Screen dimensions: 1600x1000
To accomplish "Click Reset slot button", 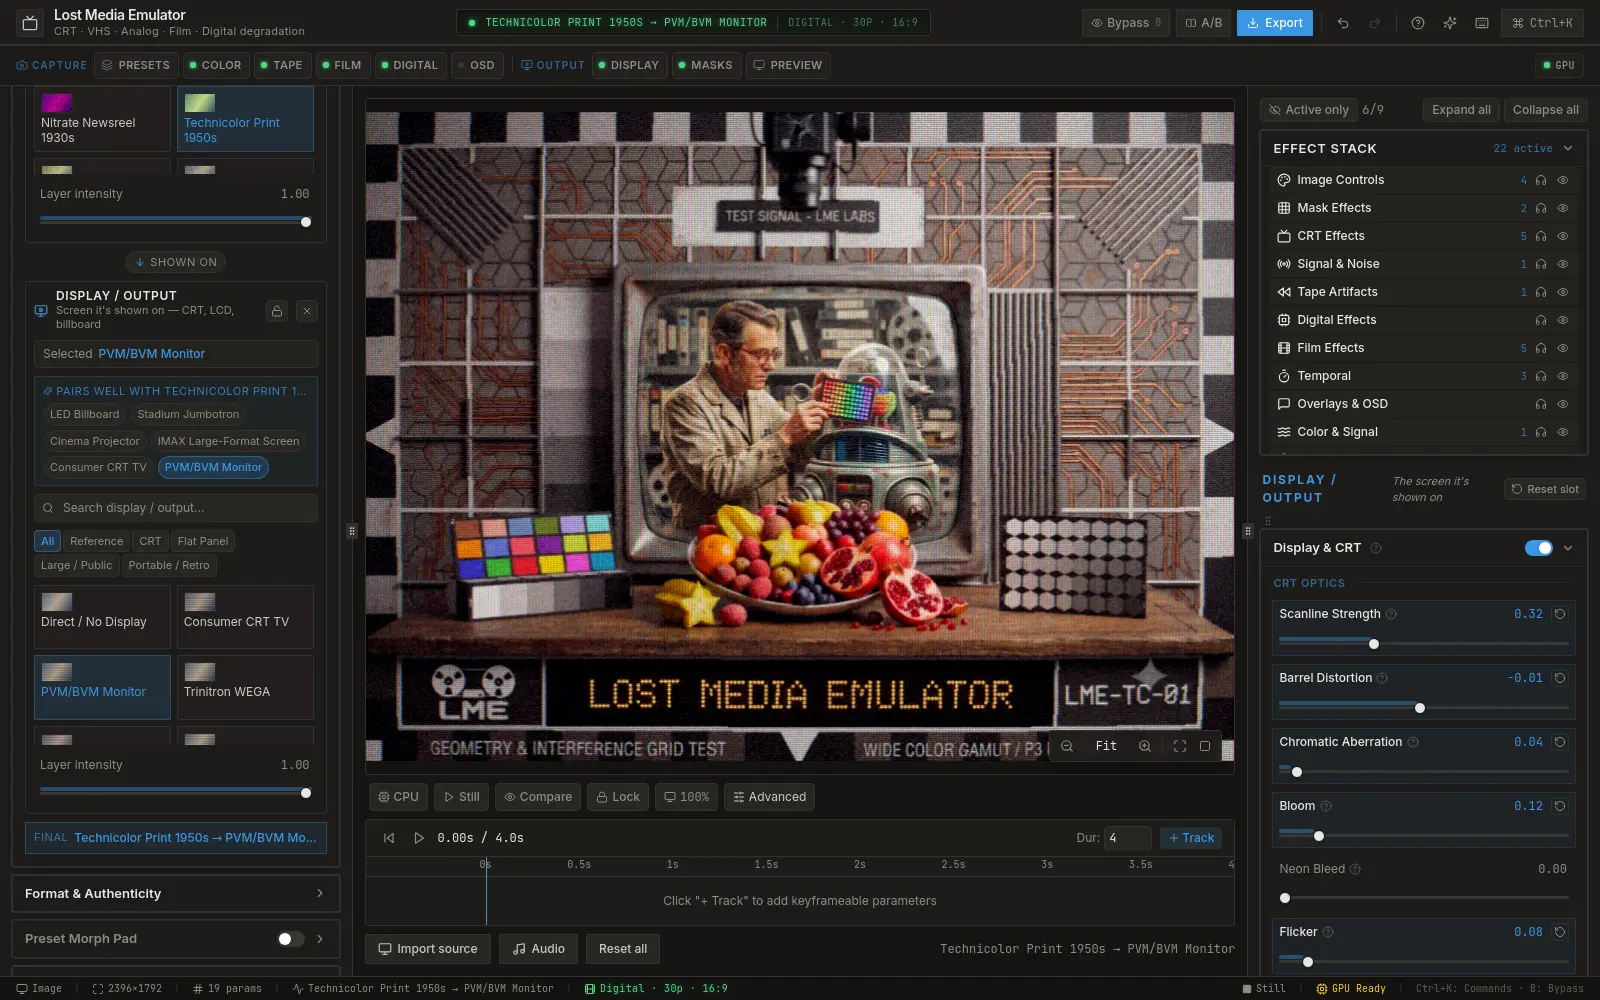I will [1545, 489].
